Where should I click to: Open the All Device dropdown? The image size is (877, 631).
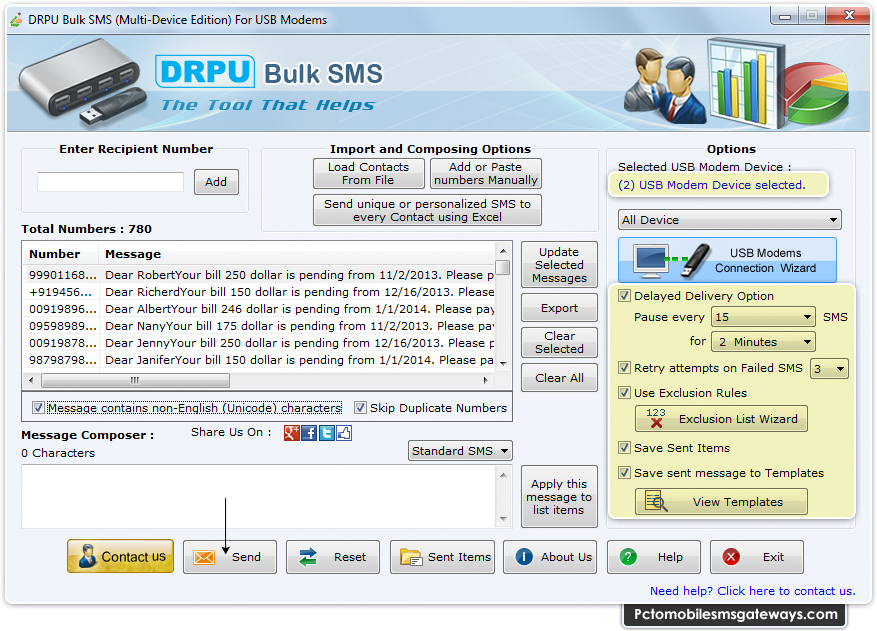[729, 220]
